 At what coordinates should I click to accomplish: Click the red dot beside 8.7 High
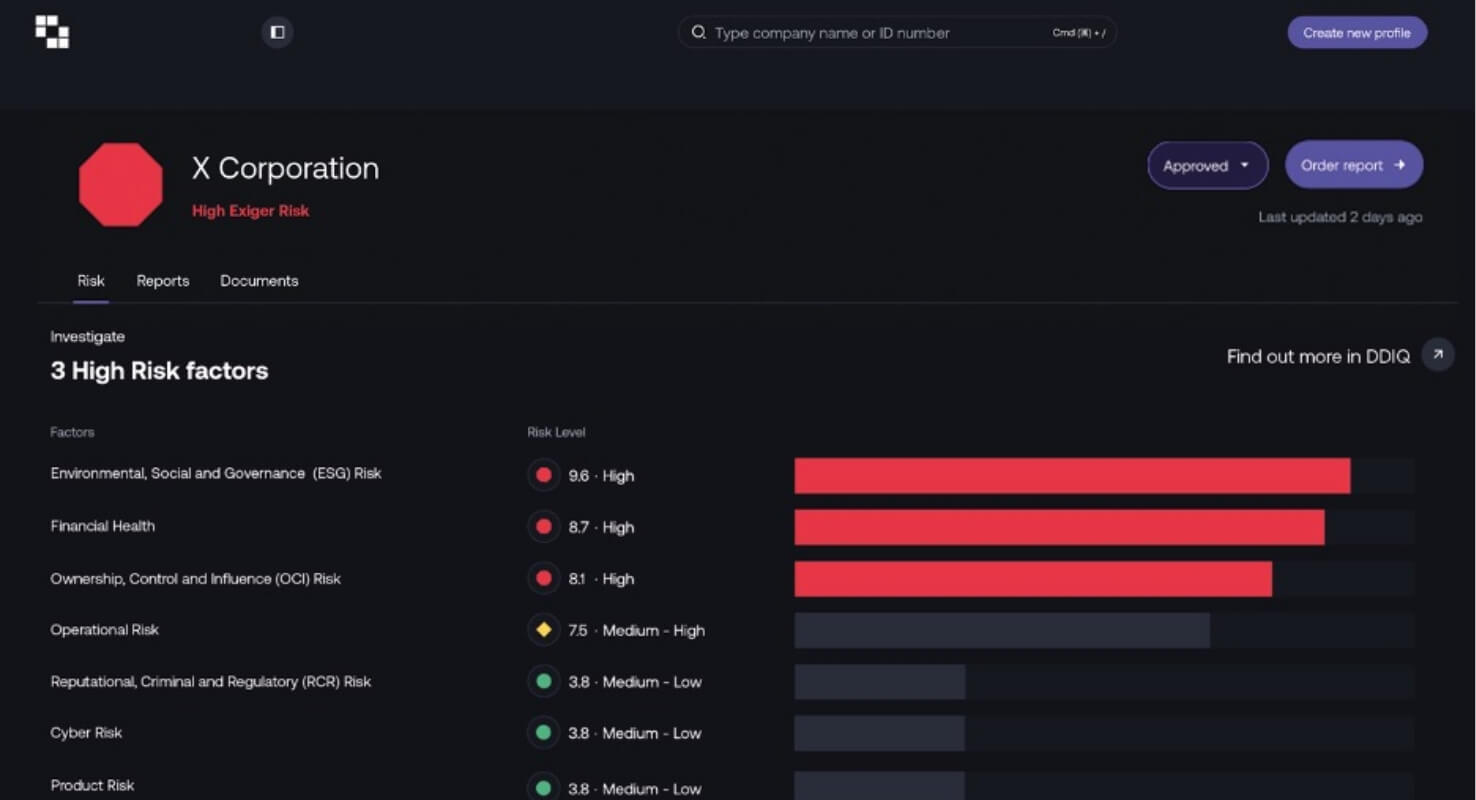click(x=544, y=527)
